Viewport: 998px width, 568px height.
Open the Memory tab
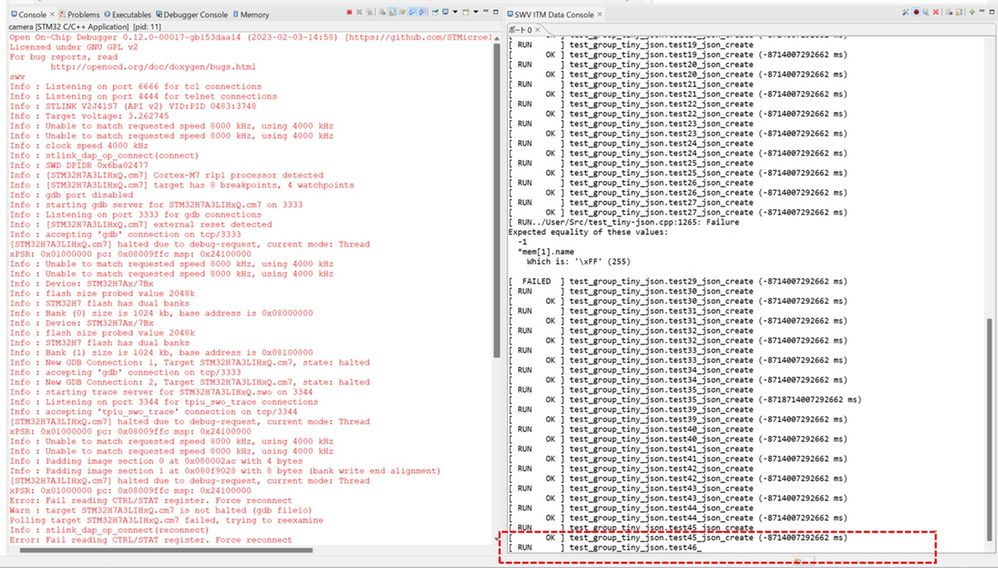point(251,14)
